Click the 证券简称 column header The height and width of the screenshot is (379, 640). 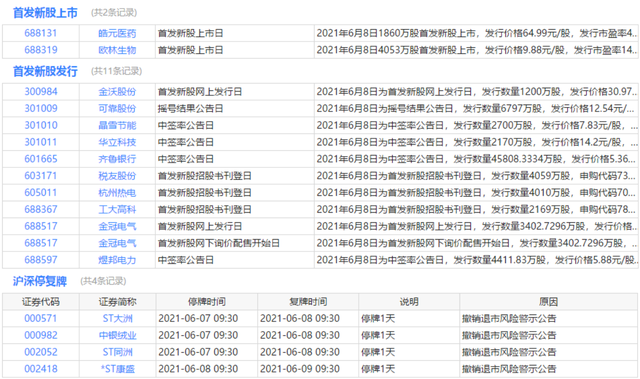[x=117, y=302]
